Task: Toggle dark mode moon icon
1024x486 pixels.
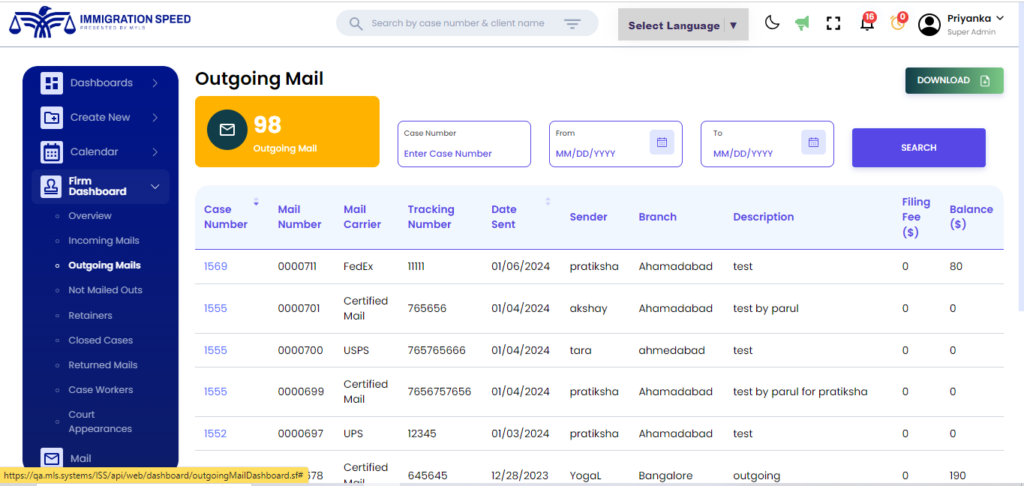Action: (x=772, y=24)
